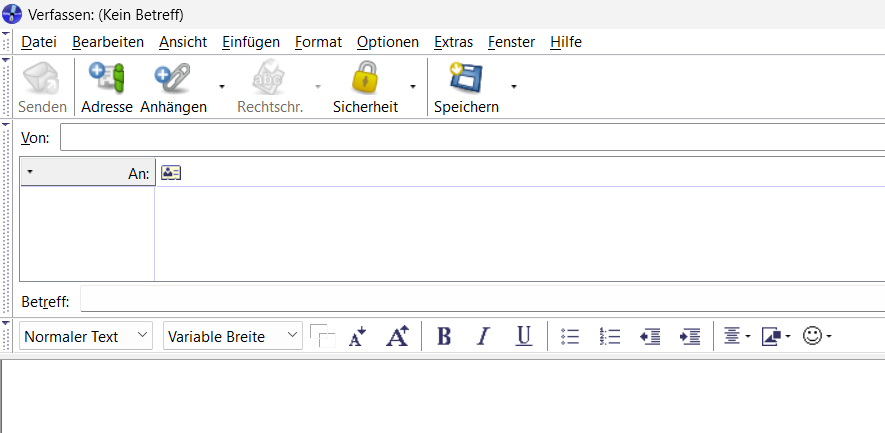Screen dimensions: 885x433
Task: Apply italic formatting
Action: [x=483, y=336]
